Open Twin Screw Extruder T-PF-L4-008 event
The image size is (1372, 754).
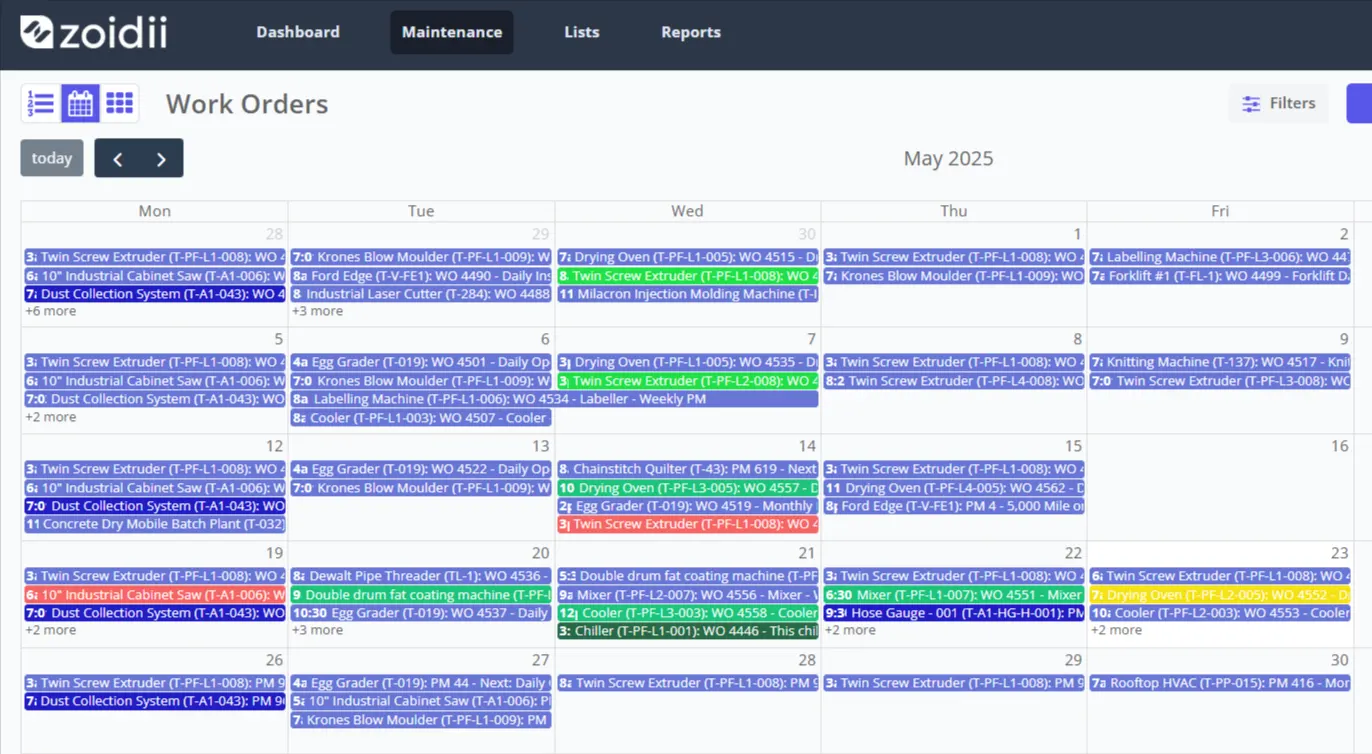pyautogui.click(x=954, y=381)
